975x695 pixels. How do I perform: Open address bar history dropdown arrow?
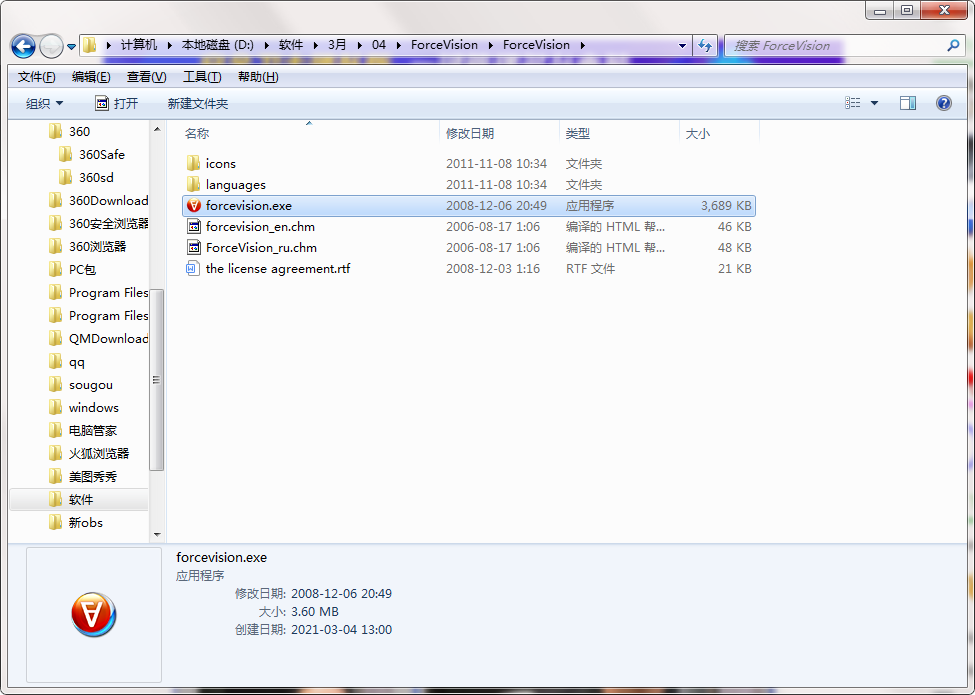(682, 45)
